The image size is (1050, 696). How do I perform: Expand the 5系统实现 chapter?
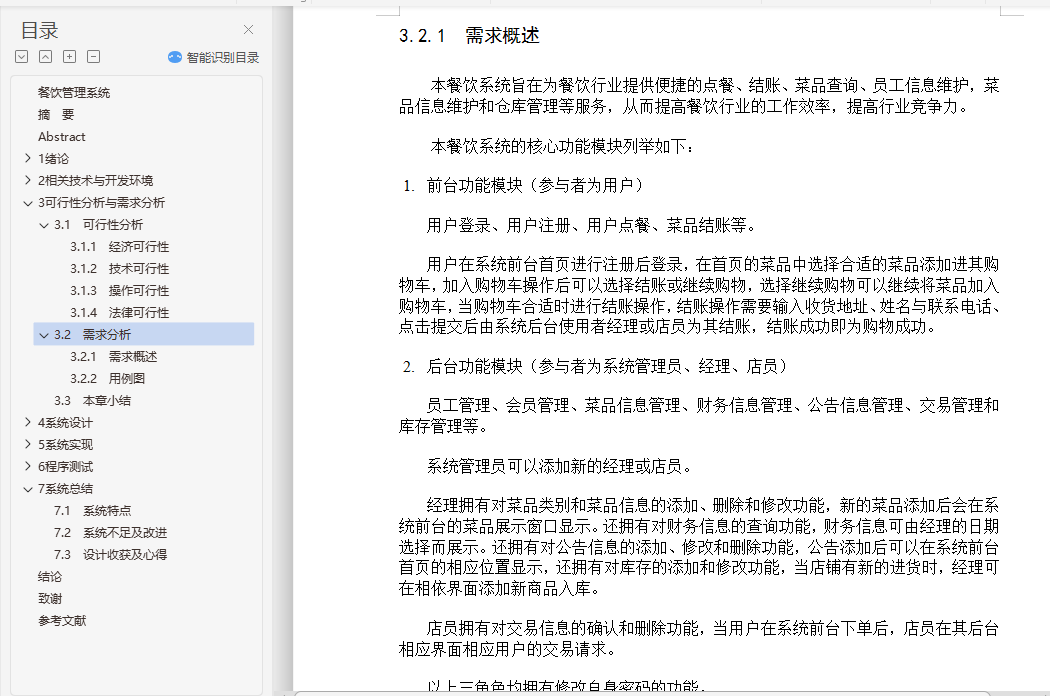27,444
